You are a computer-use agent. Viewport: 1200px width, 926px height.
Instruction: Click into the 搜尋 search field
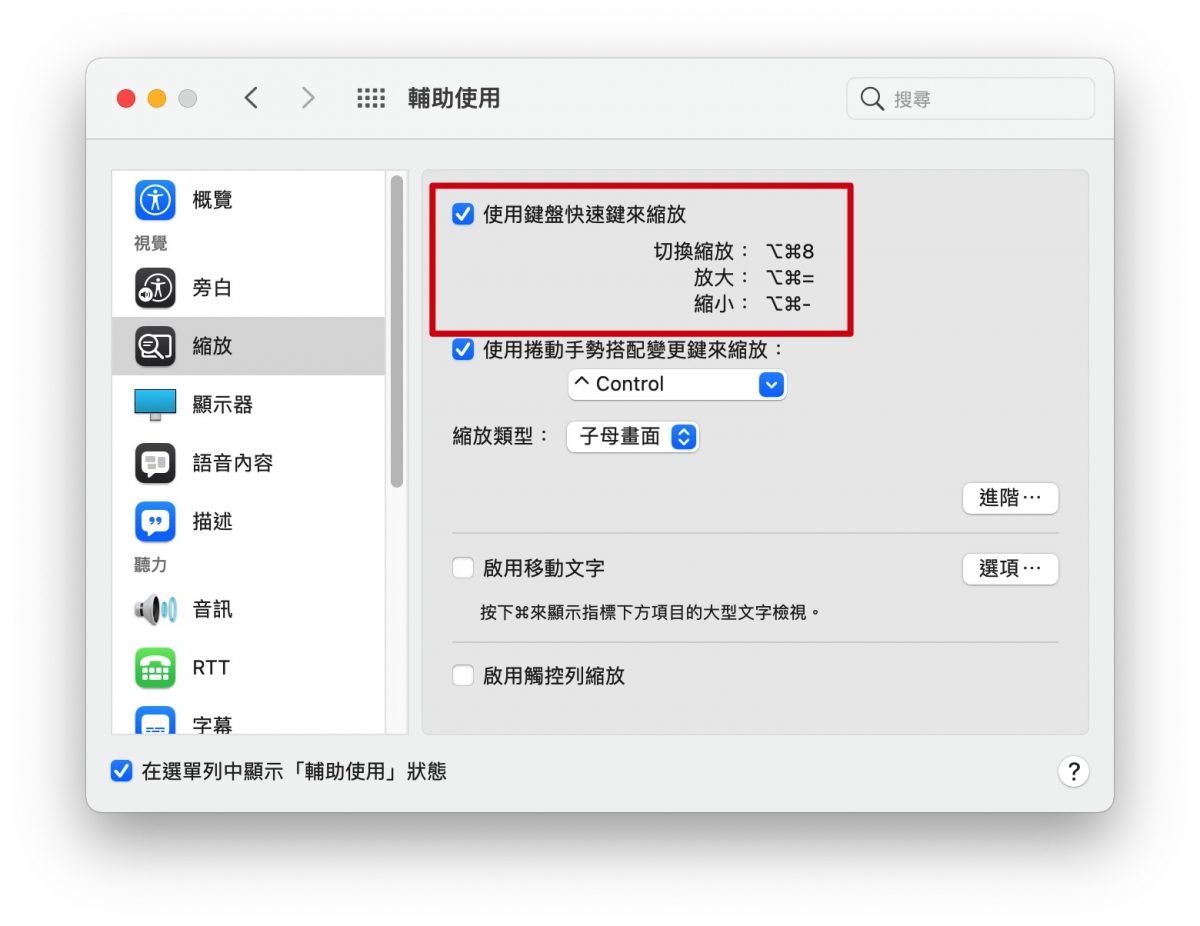coord(971,99)
